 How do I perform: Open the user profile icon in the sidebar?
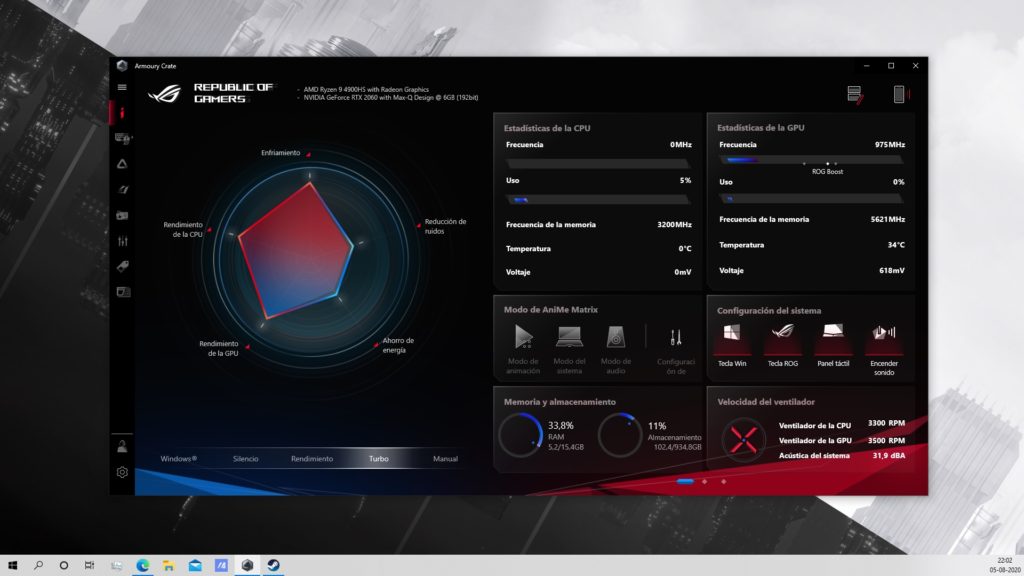pos(122,447)
